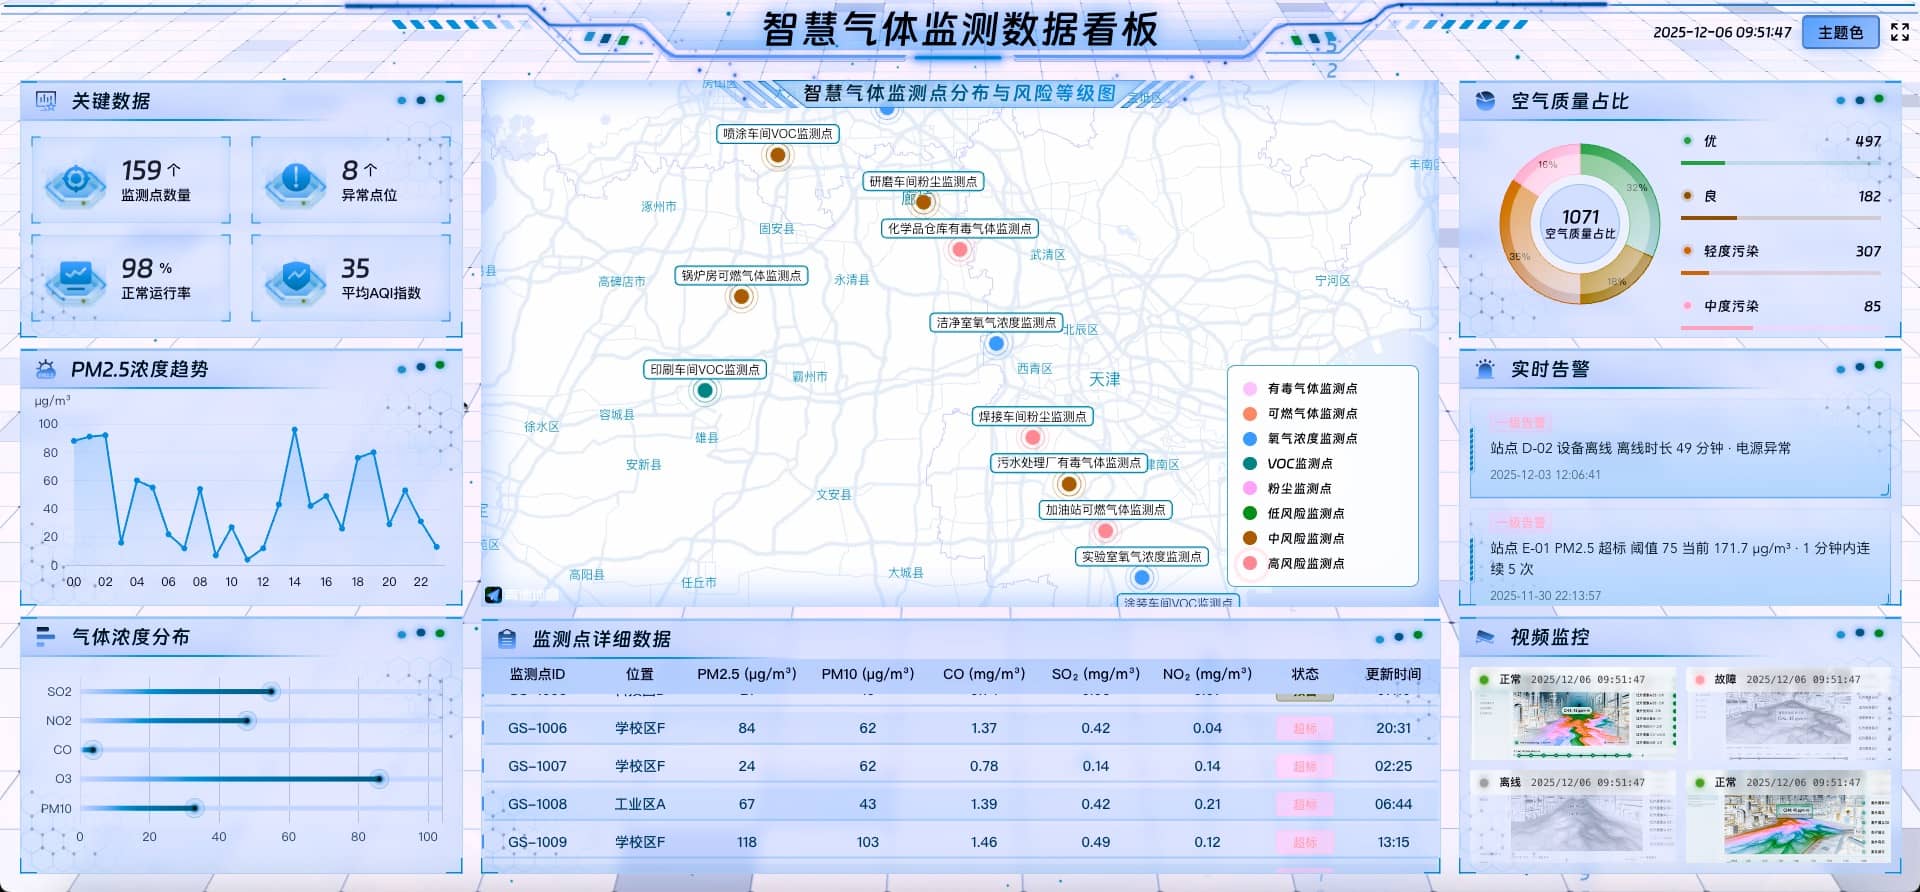Click the GS-1008 station ID cell
1920x892 pixels.
tap(537, 805)
